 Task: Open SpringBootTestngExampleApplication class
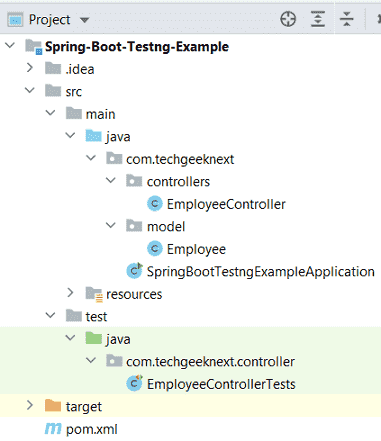point(261,272)
